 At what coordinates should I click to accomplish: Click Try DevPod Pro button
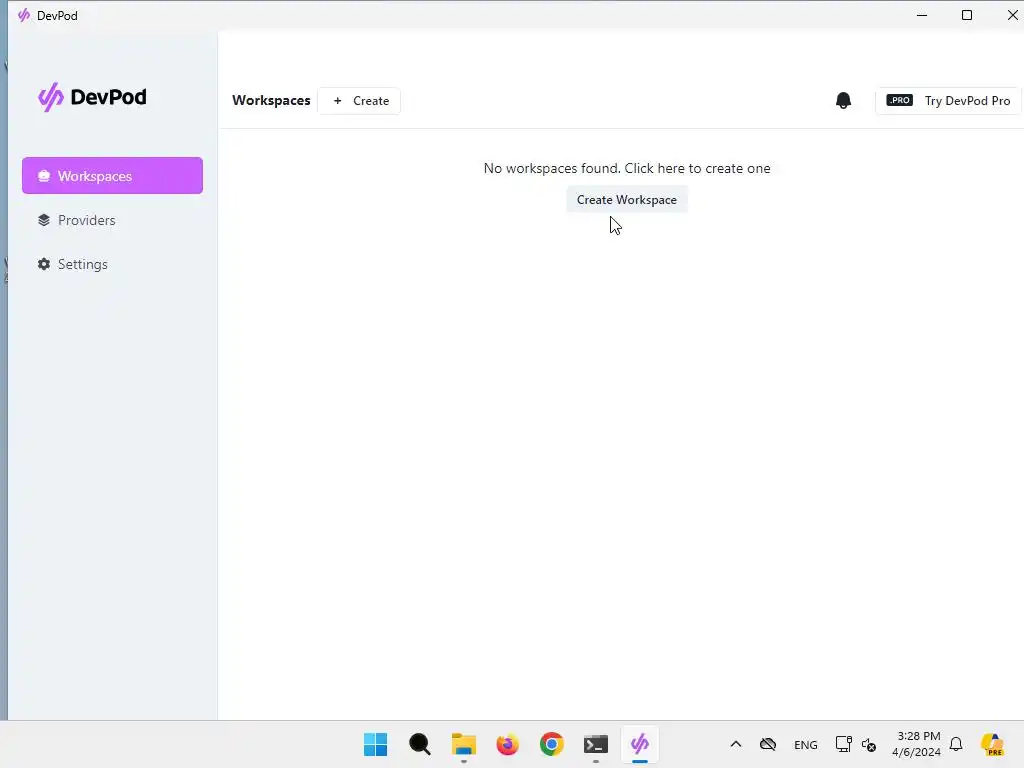[948, 101]
